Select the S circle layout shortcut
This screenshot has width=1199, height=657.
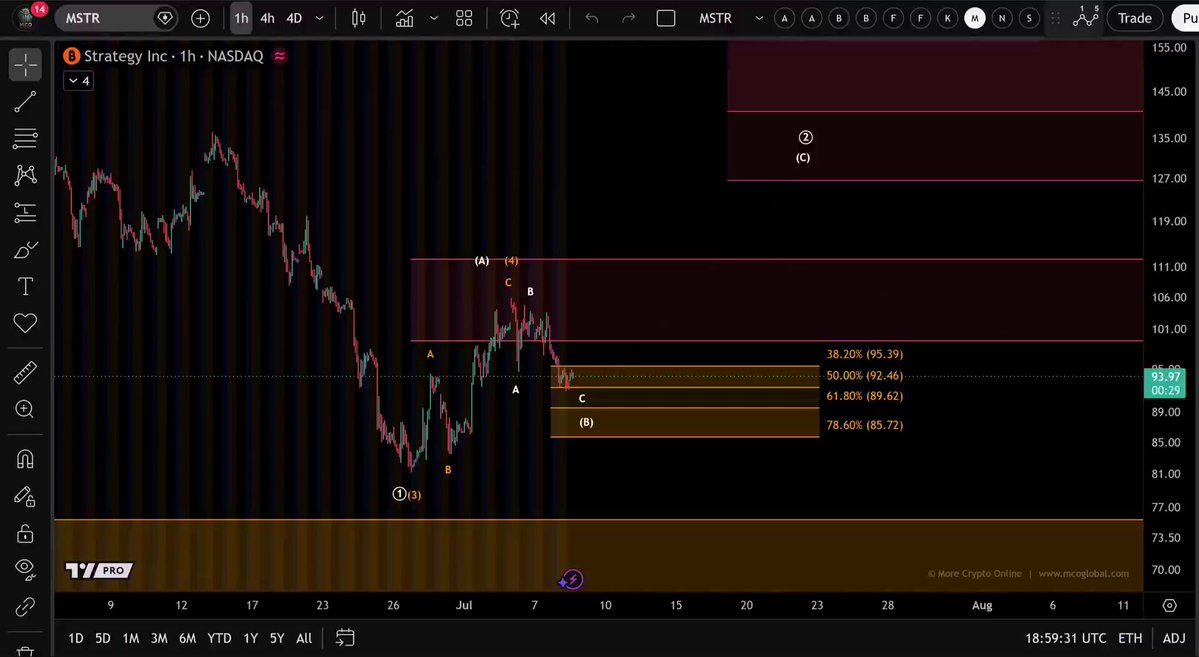[1029, 18]
